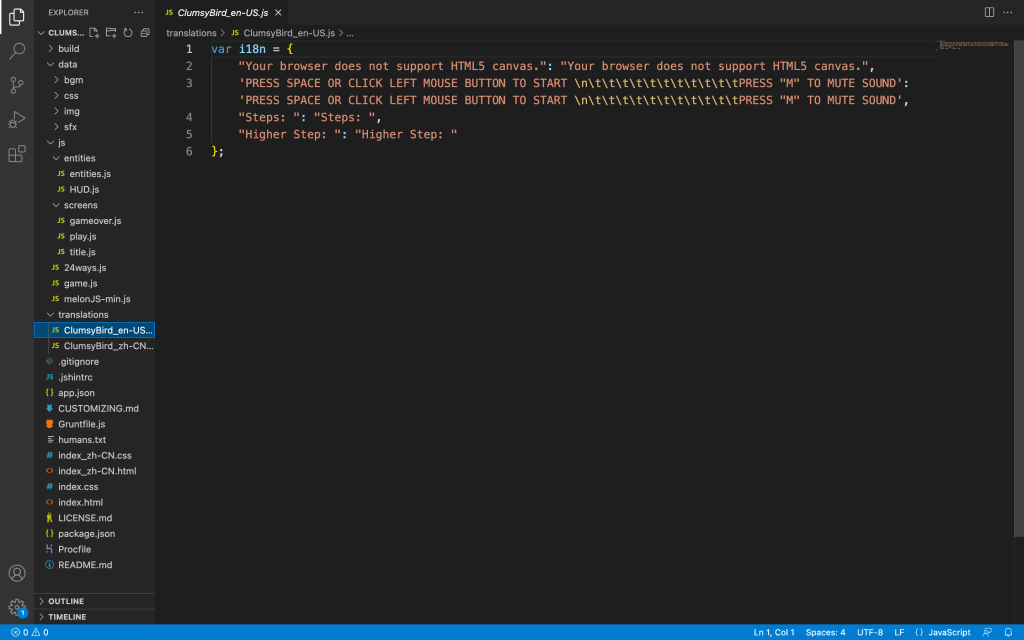Click the New Folder icon in Explorer

(x=110, y=33)
